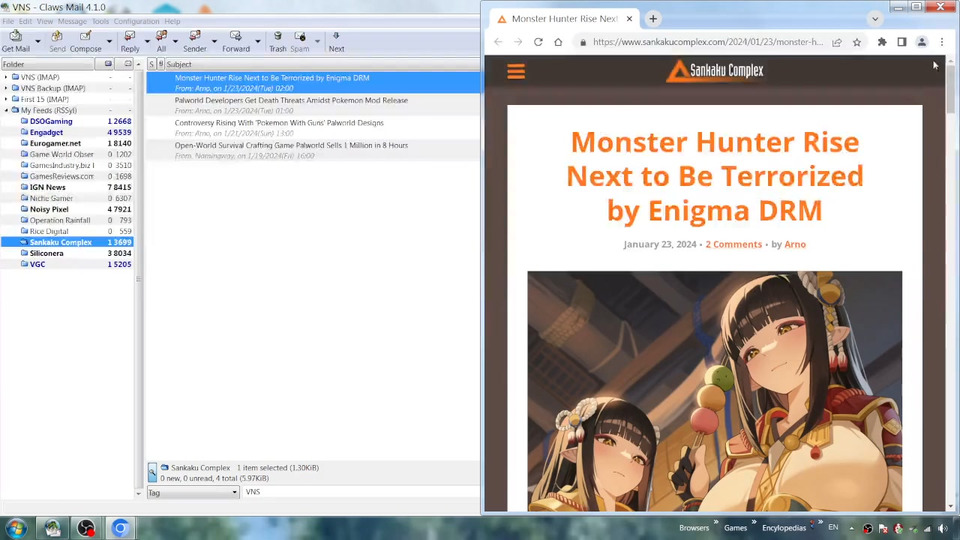
Task: Bookmark this page with star icon
Action: (x=857, y=42)
